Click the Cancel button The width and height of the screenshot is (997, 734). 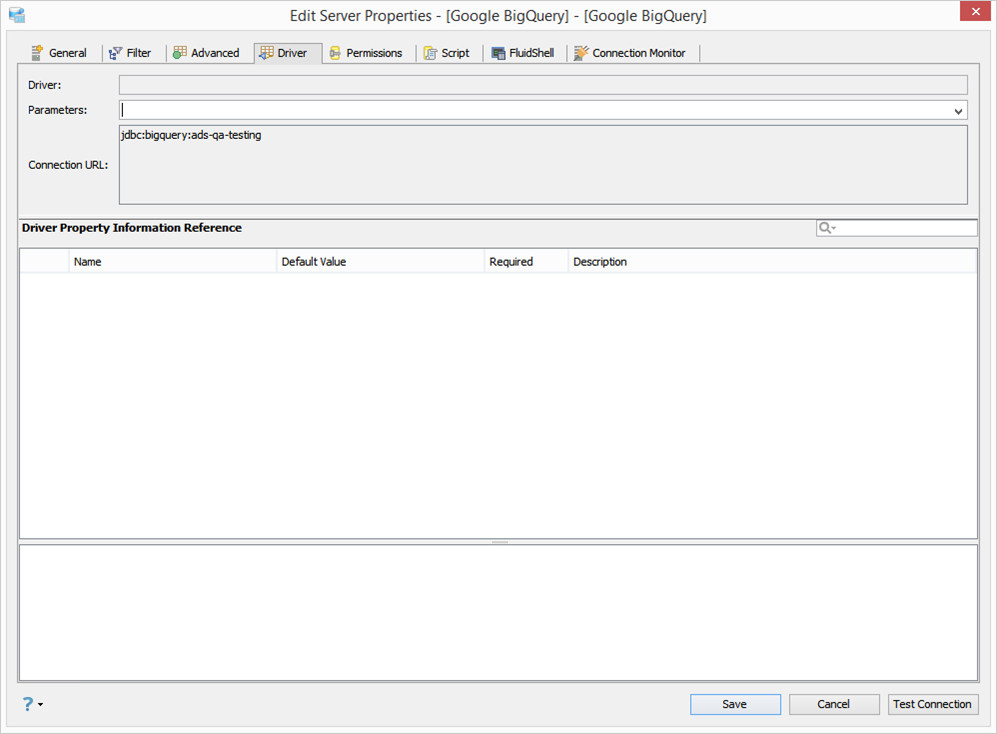[834, 704]
